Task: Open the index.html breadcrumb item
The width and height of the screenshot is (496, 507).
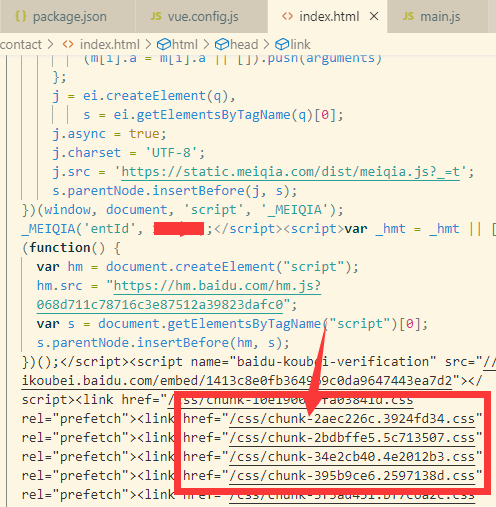Action: click(x=110, y=44)
